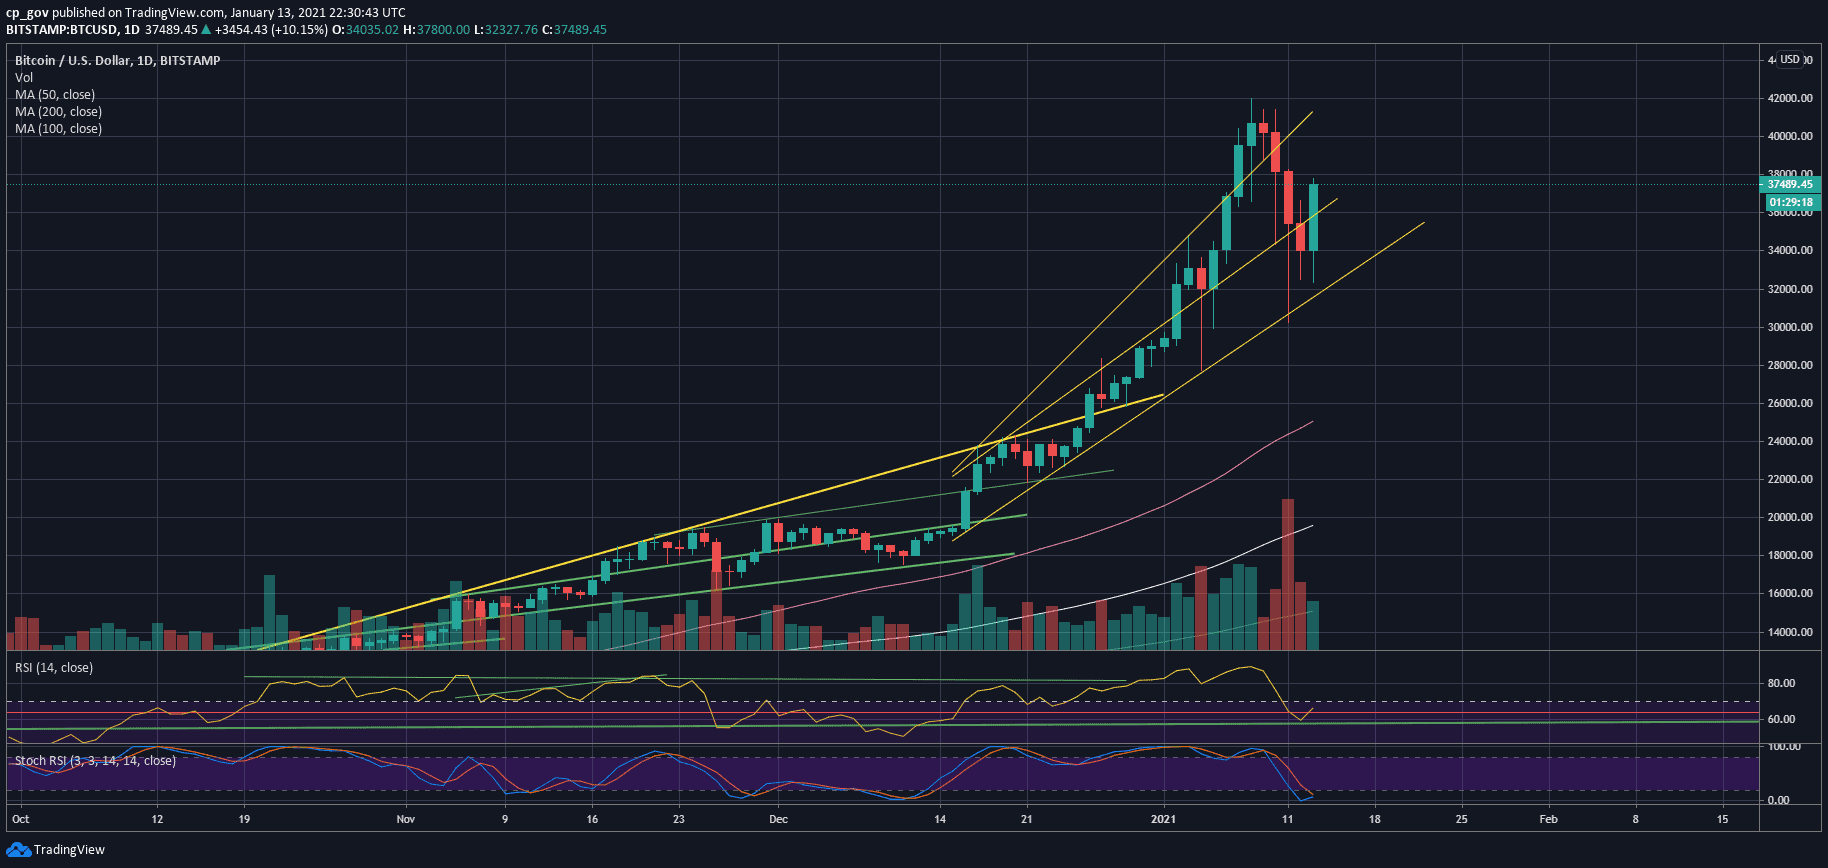
Task: Click the 14000.00 price axis label
Action: pyautogui.click(x=1790, y=632)
